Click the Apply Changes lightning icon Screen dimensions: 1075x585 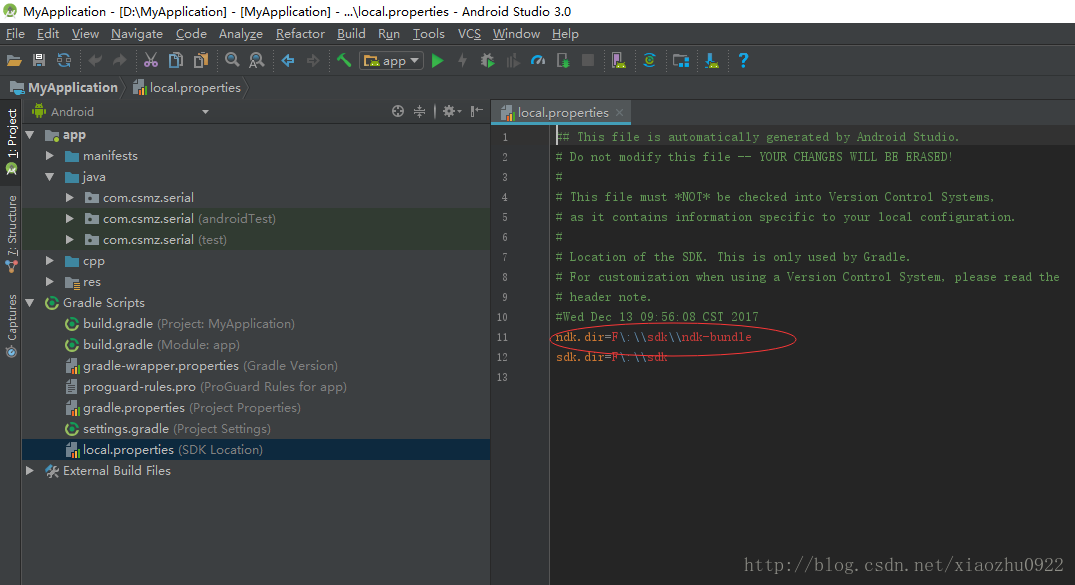pyautogui.click(x=463, y=61)
